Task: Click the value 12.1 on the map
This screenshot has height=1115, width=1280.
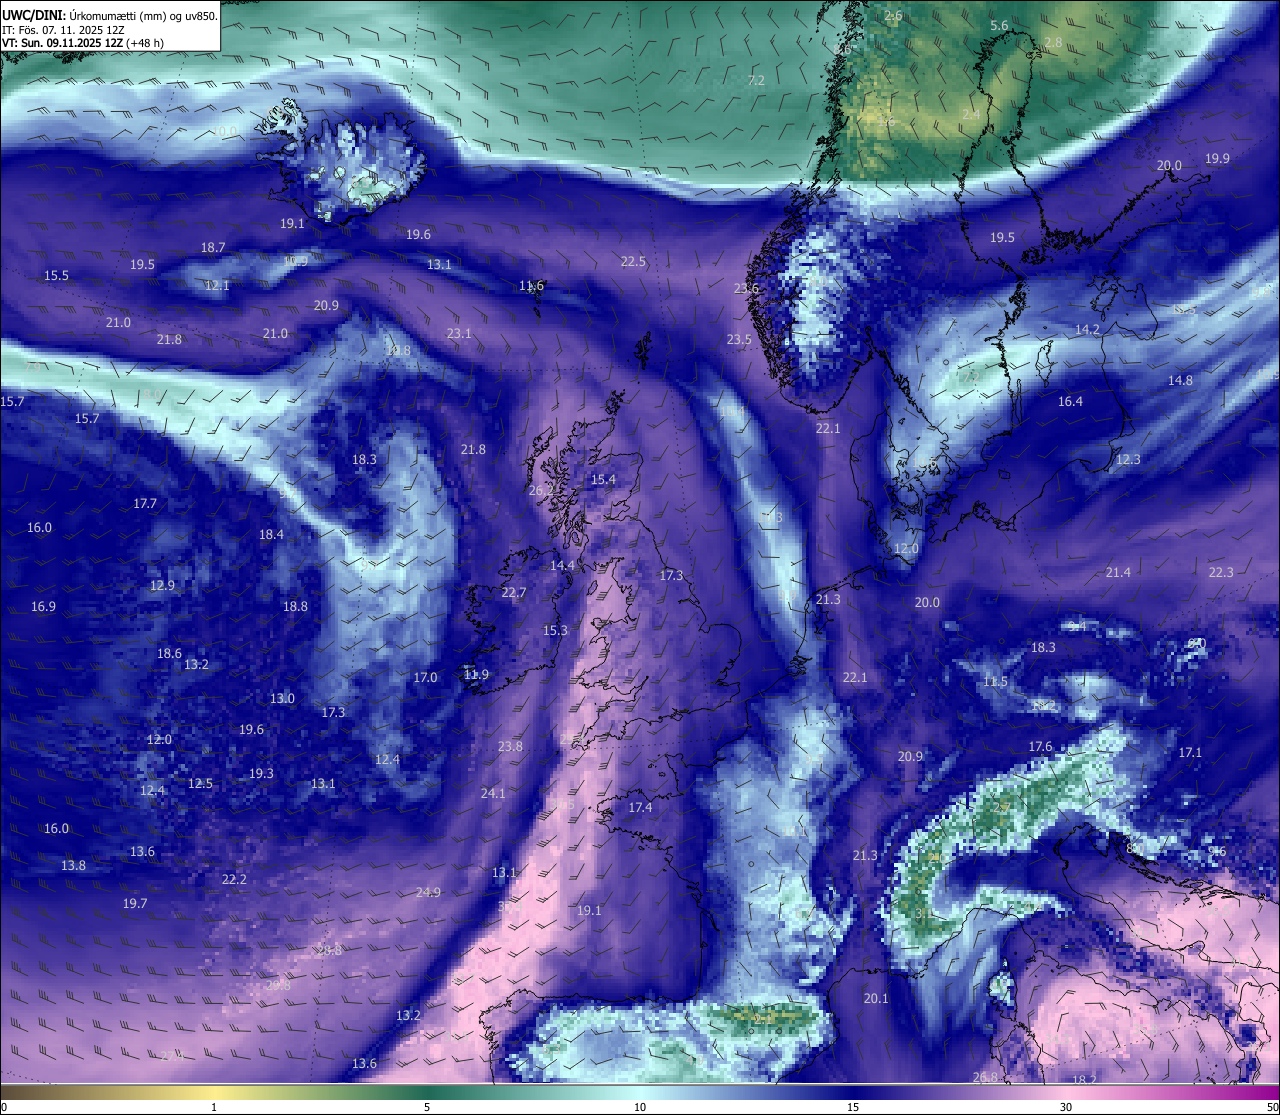Action: 217,285
